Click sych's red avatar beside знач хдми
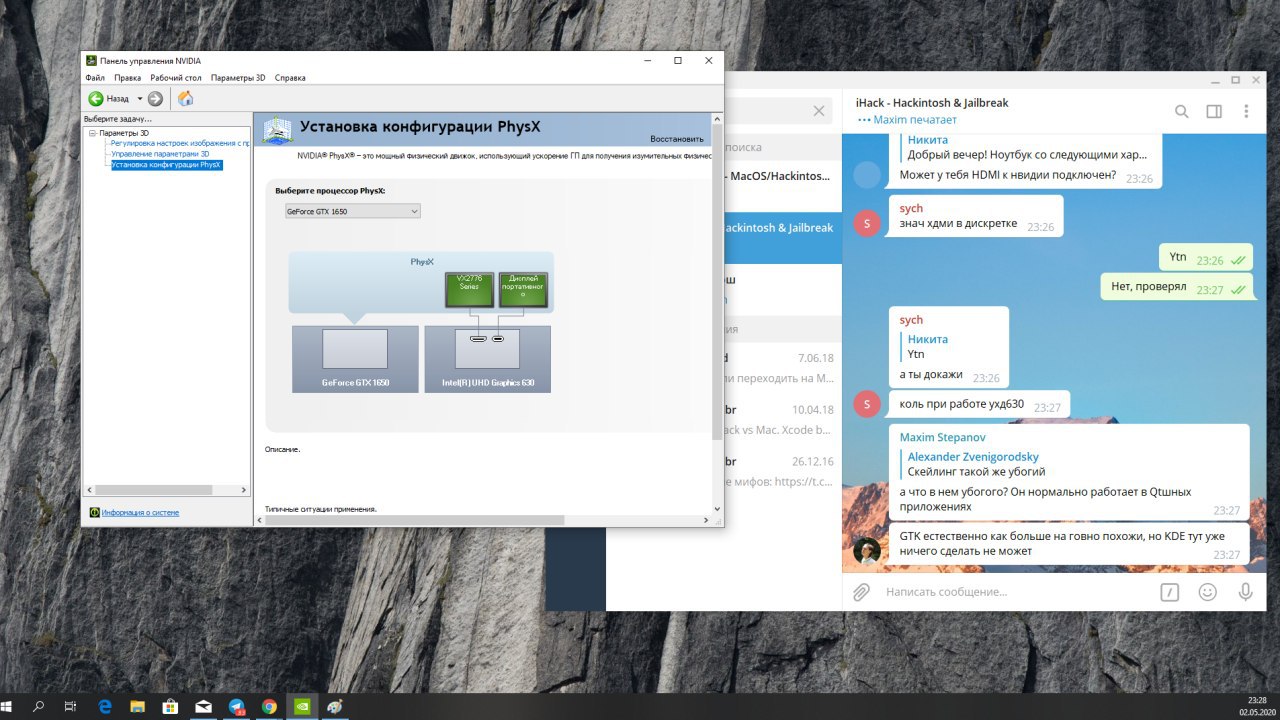This screenshot has height=720, width=1280. pos(867,223)
